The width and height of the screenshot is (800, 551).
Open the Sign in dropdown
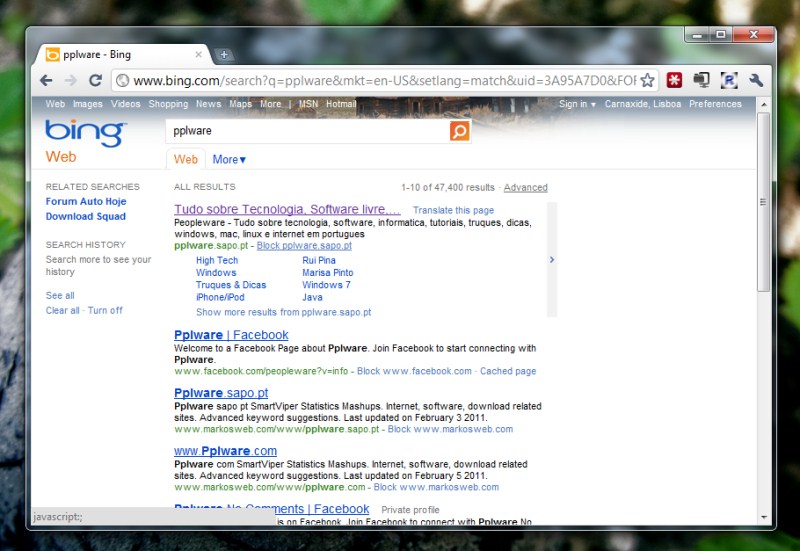pyautogui.click(x=577, y=104)
